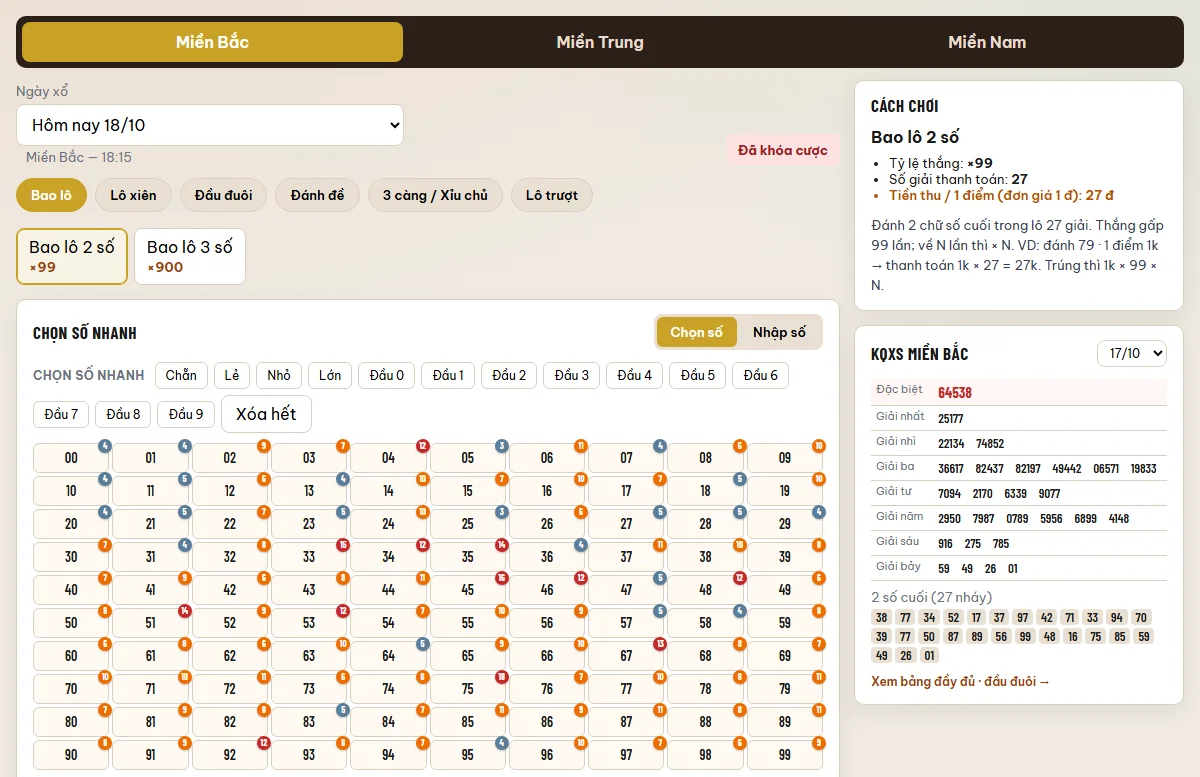Toggle number 27 in the betting grid

click(x=627, y=524)
